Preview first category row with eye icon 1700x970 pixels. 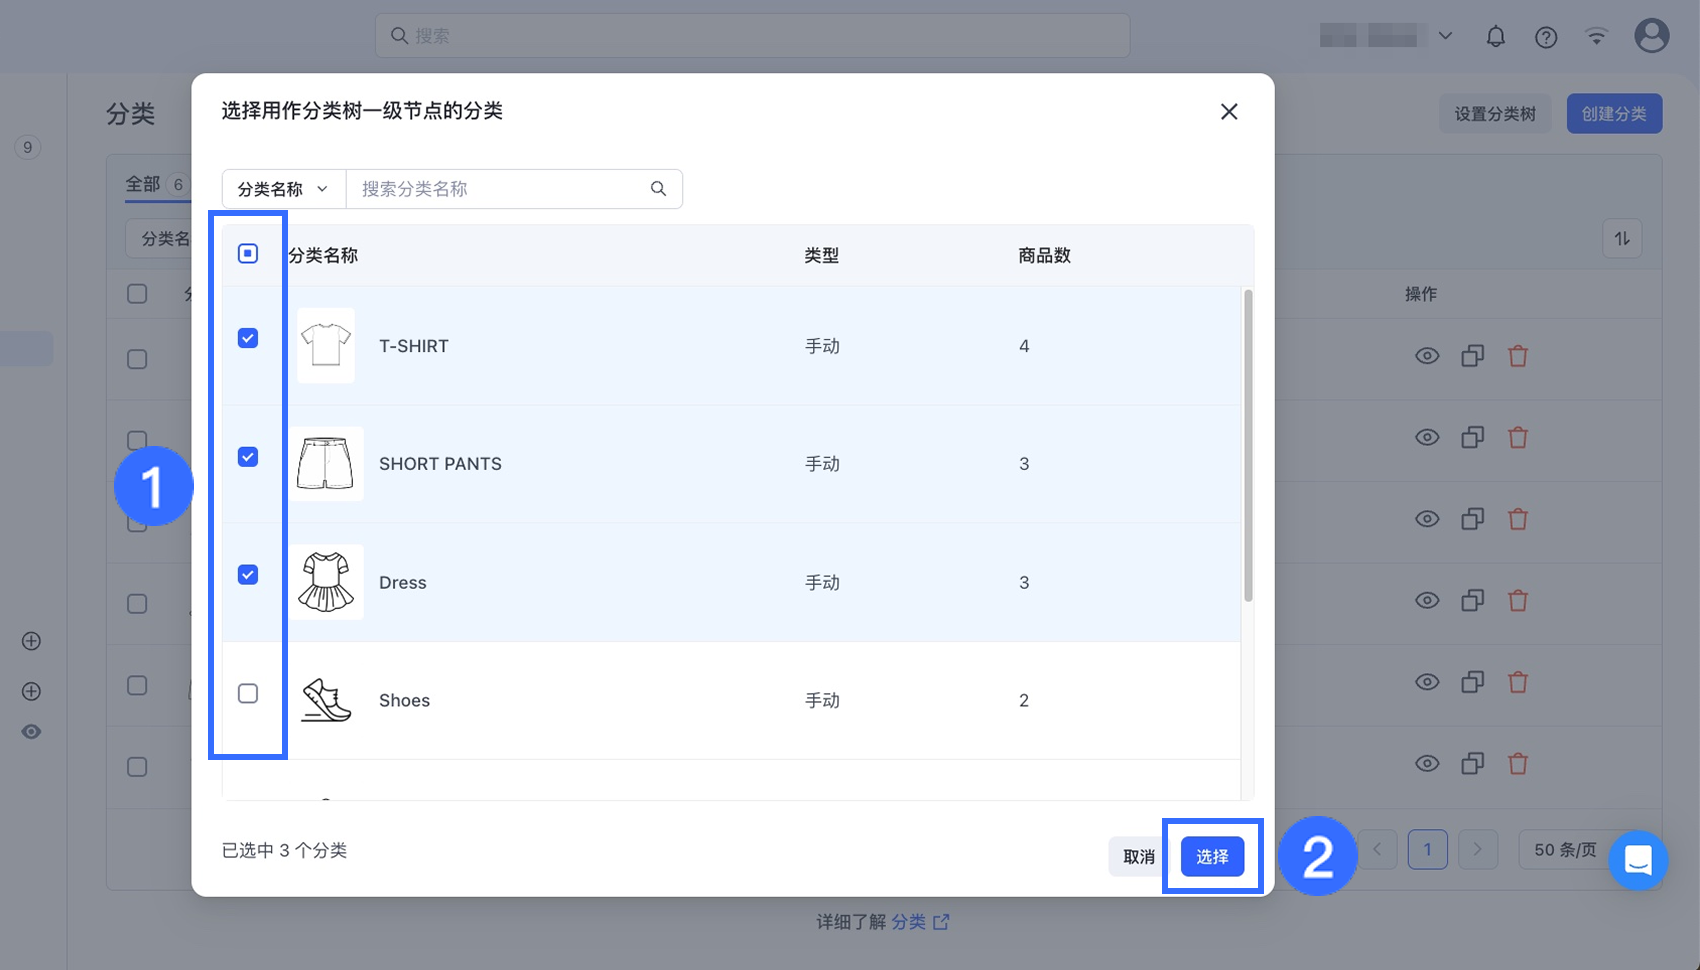tap(1427, 356)
